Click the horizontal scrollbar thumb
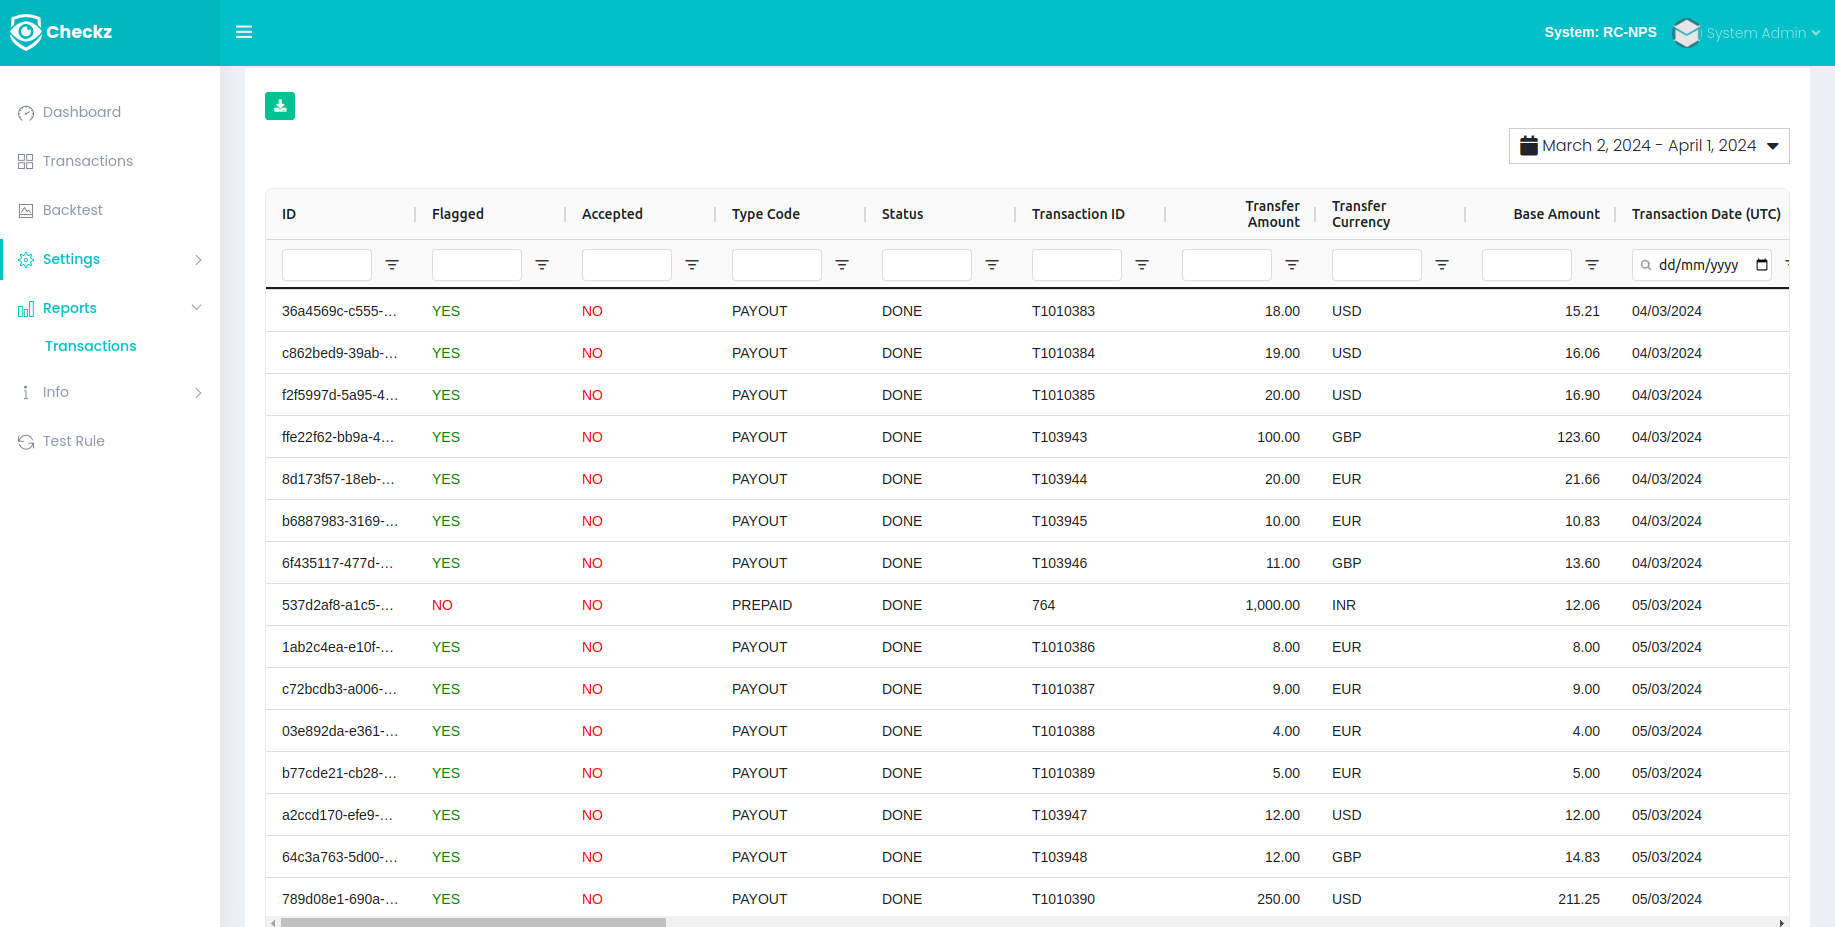The height and width of the screenshot is (927, 1835). pyautogui.click(x=473, y=922)
